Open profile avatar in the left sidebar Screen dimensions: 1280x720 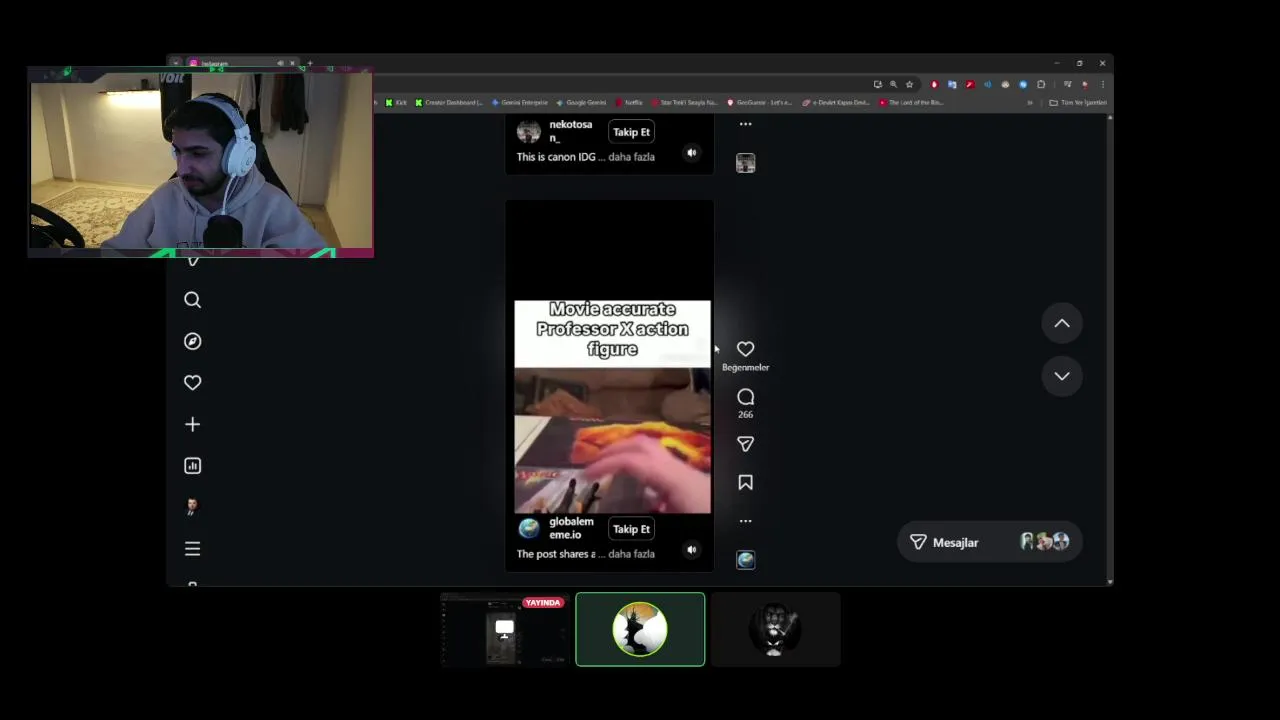(193, 507)
